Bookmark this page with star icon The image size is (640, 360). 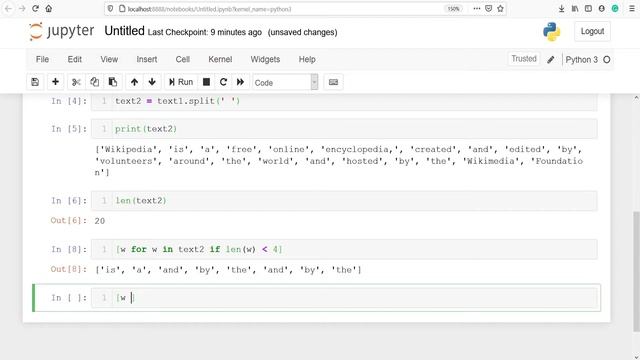(x=500, y=9)
